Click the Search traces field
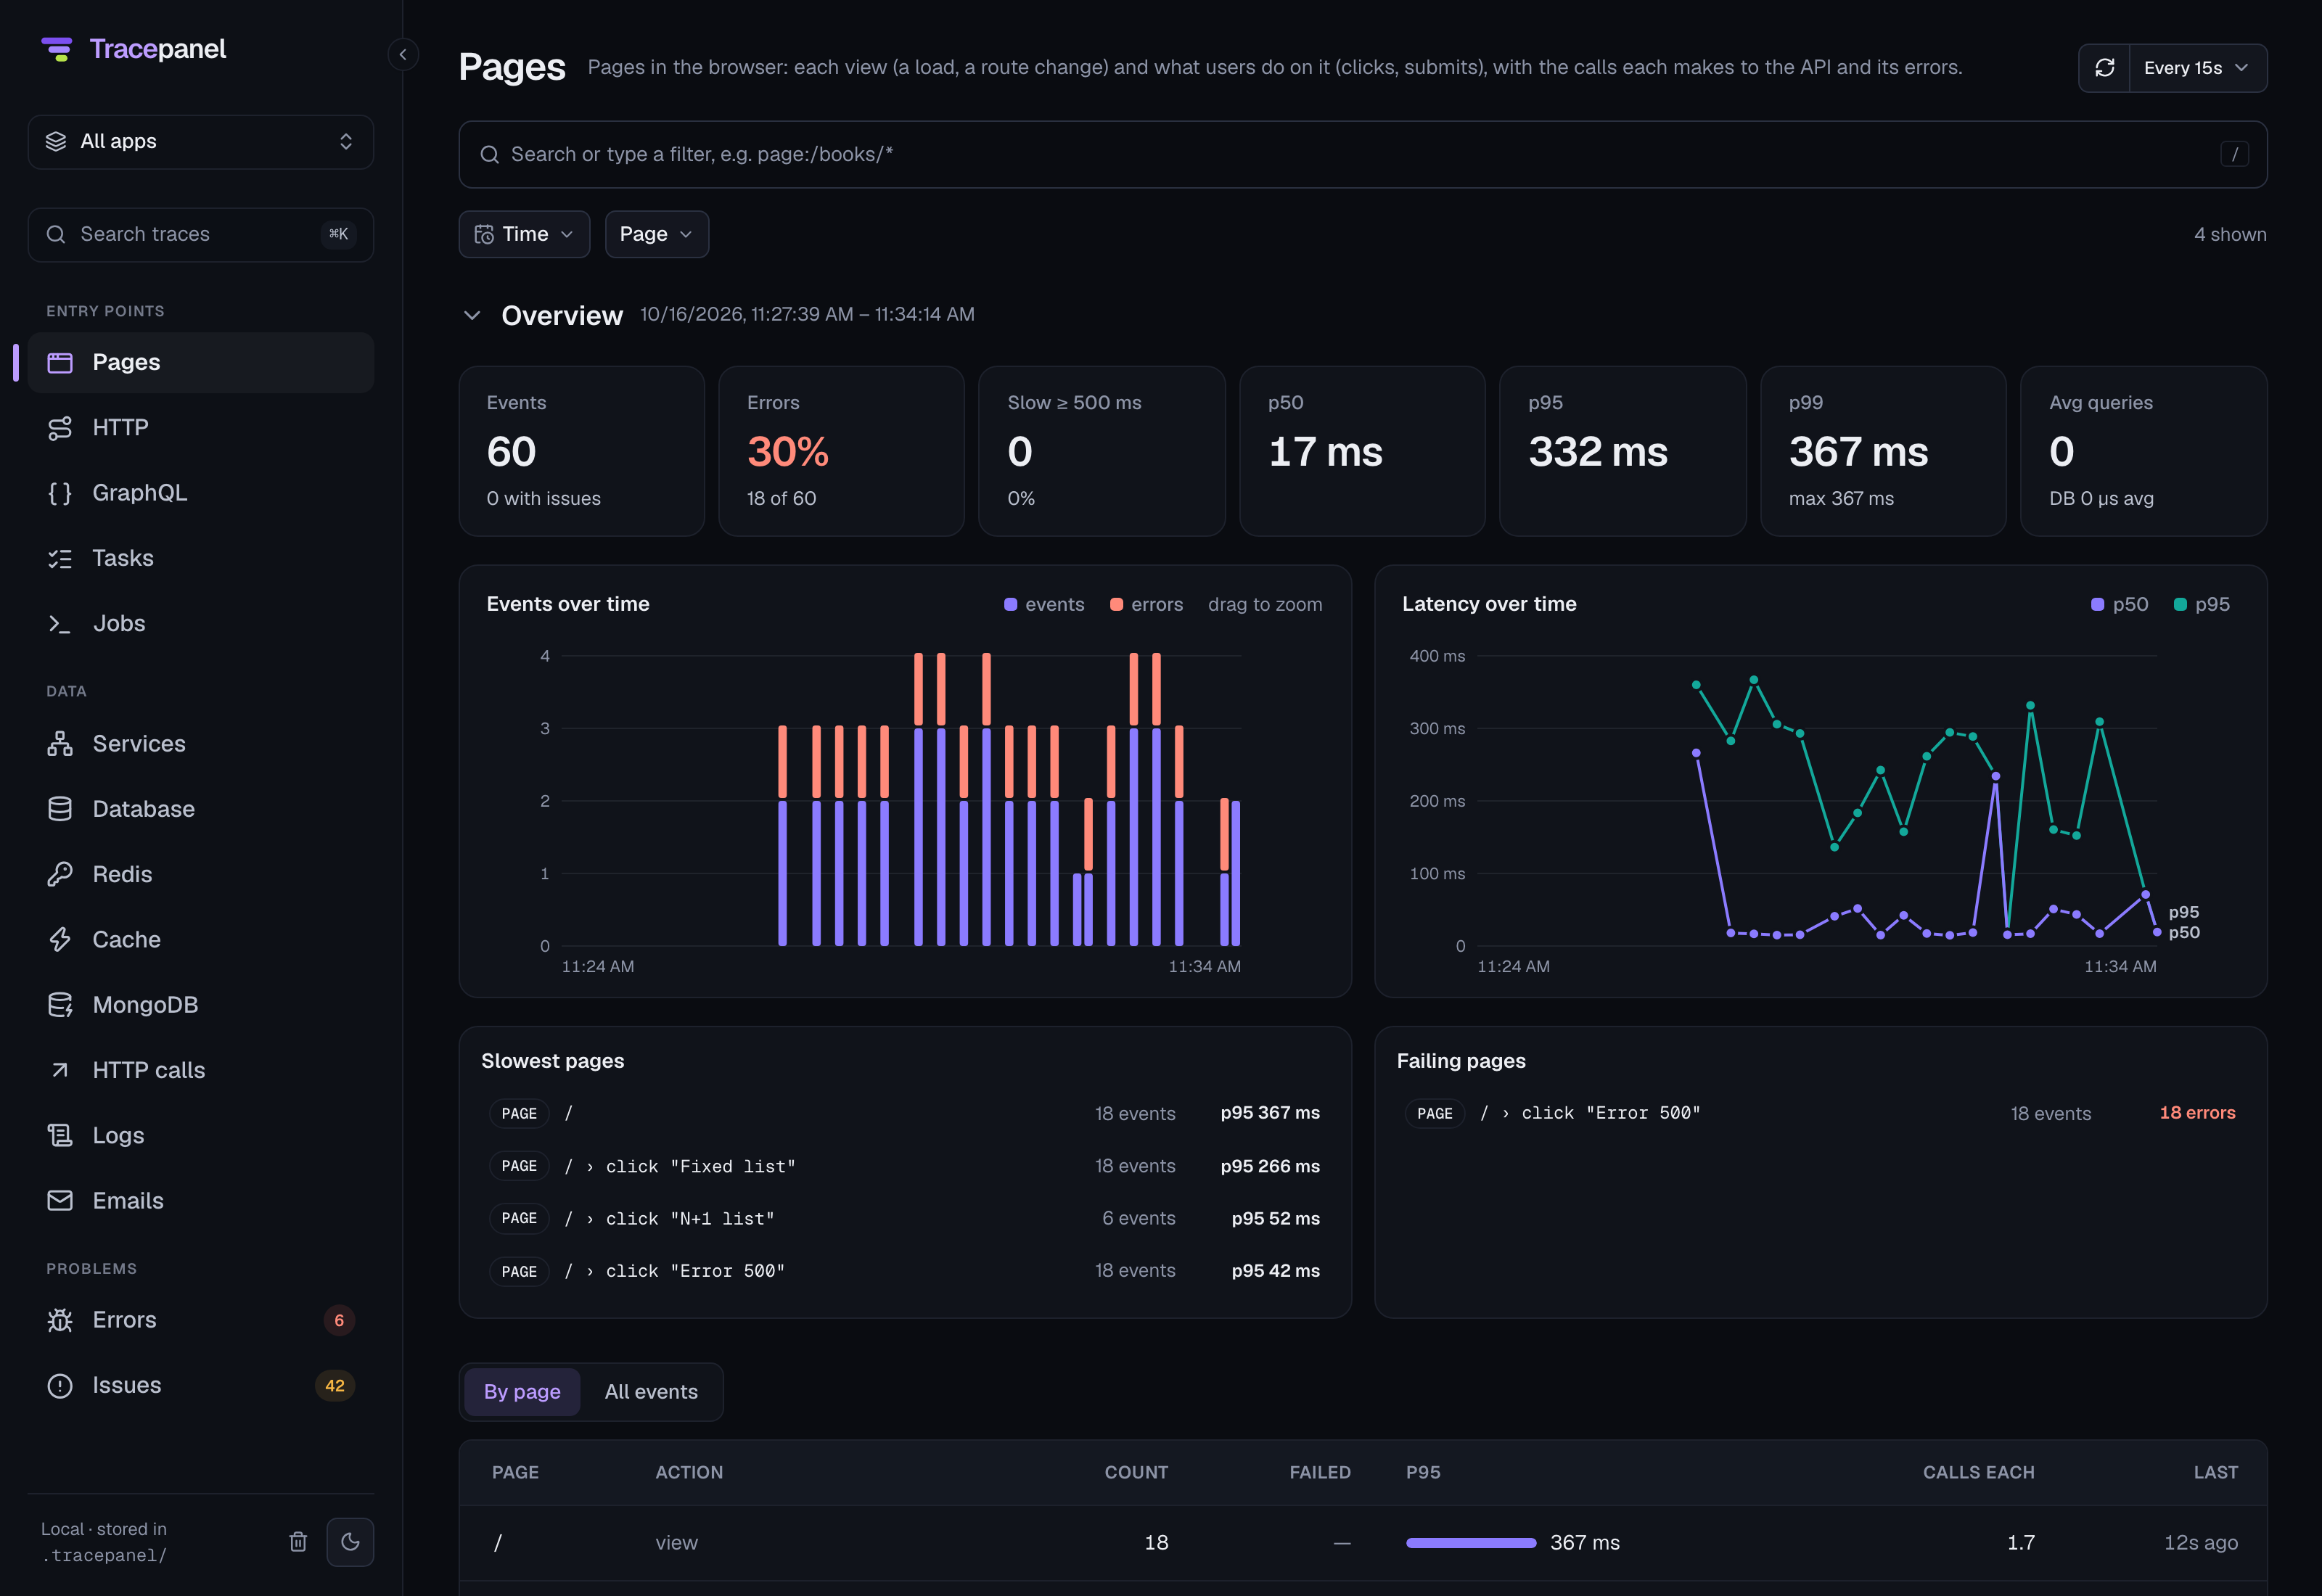Image resolution: width=2322 pixels, height=1596 pixels. coord(201,235)
